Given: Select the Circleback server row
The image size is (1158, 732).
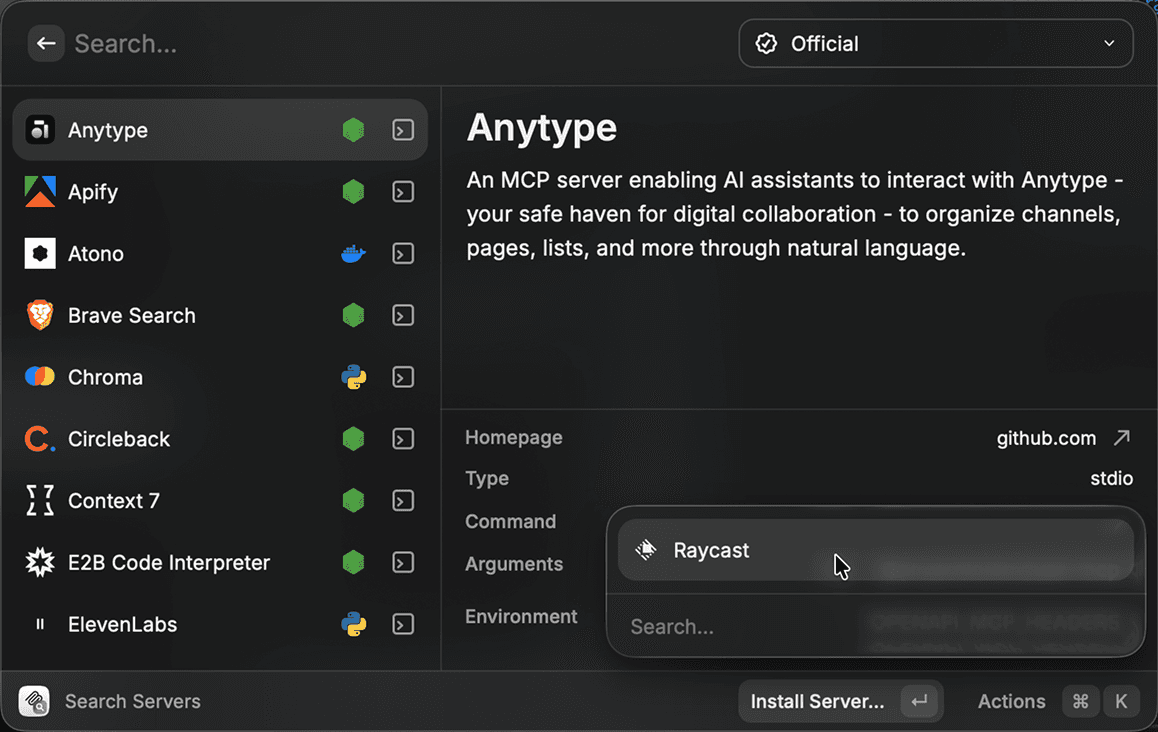Looking at the screenshot, I should [220, 439].
